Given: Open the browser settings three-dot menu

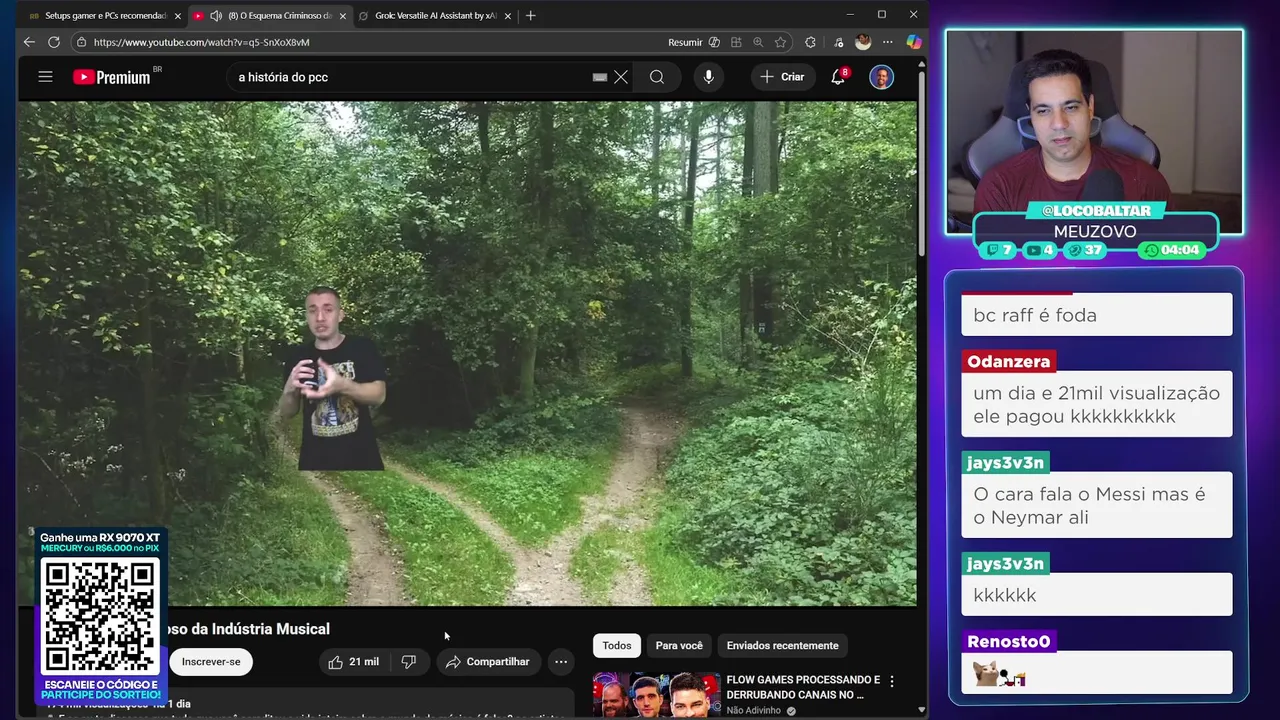Looking at the screenshot, I should click(x=888, y=42).
